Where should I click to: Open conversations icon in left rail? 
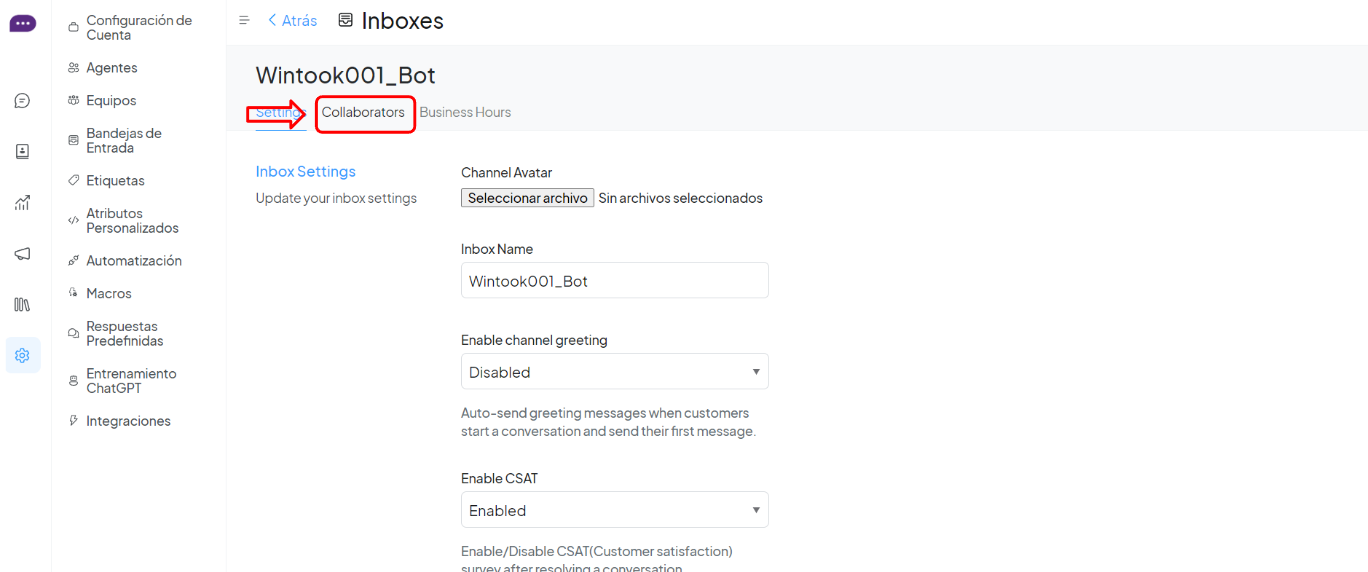tap(22, 101)
